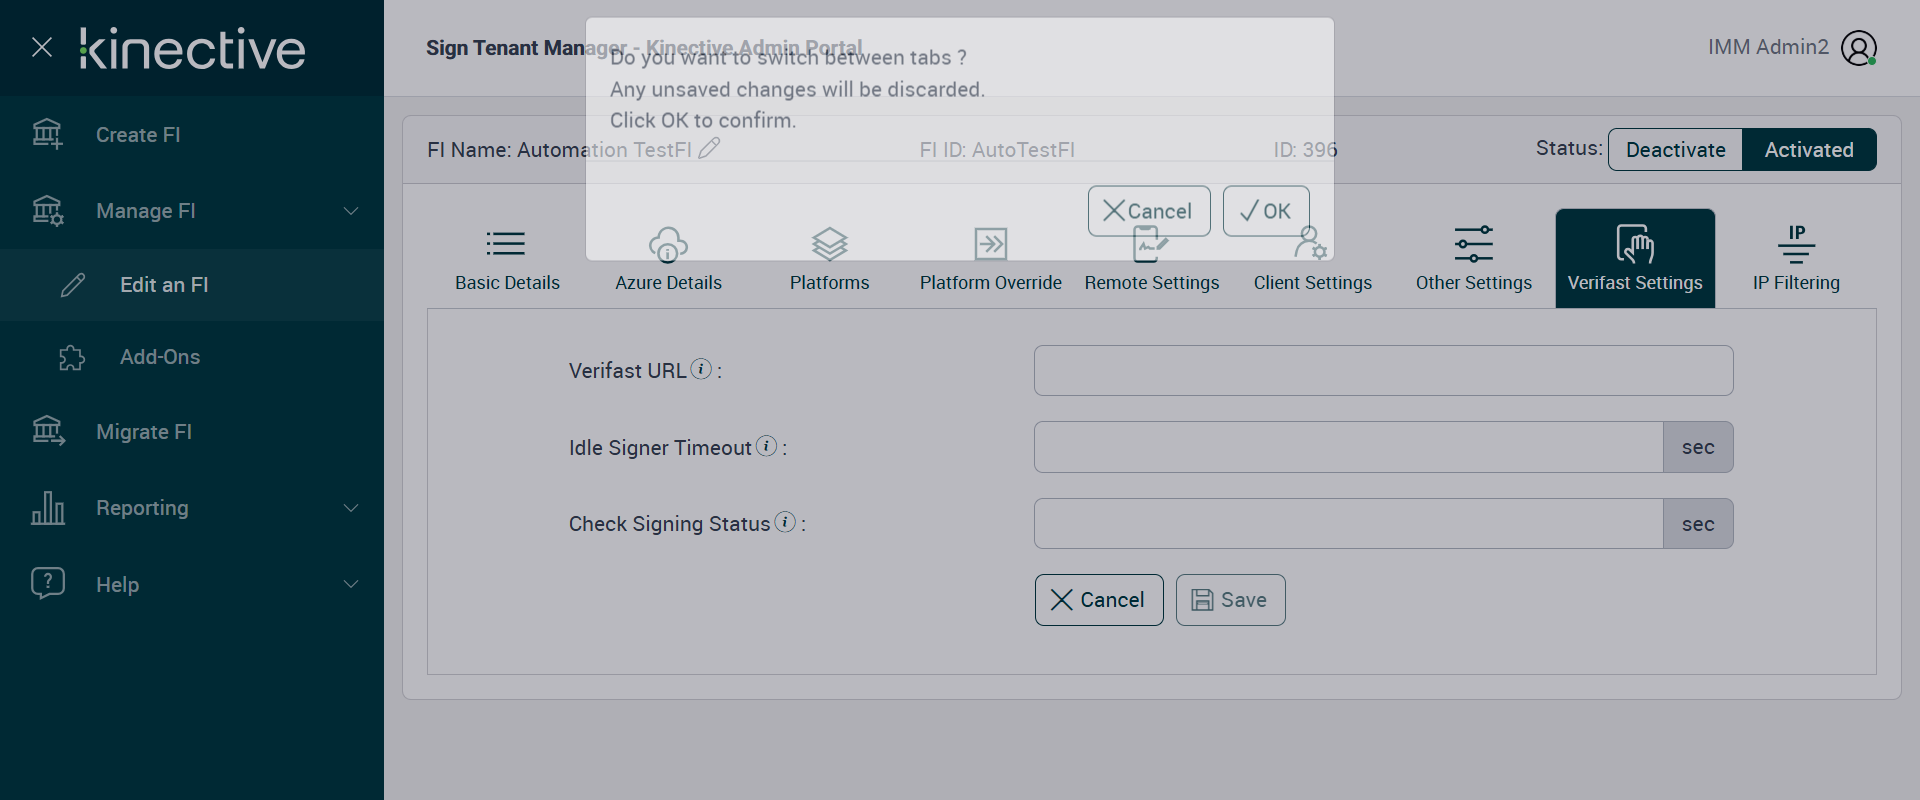Image resolution: width=1920 pixels, height=800 pixels.
Task: Confirm tab switch with OK button
Action: (x=1266, y=211)
